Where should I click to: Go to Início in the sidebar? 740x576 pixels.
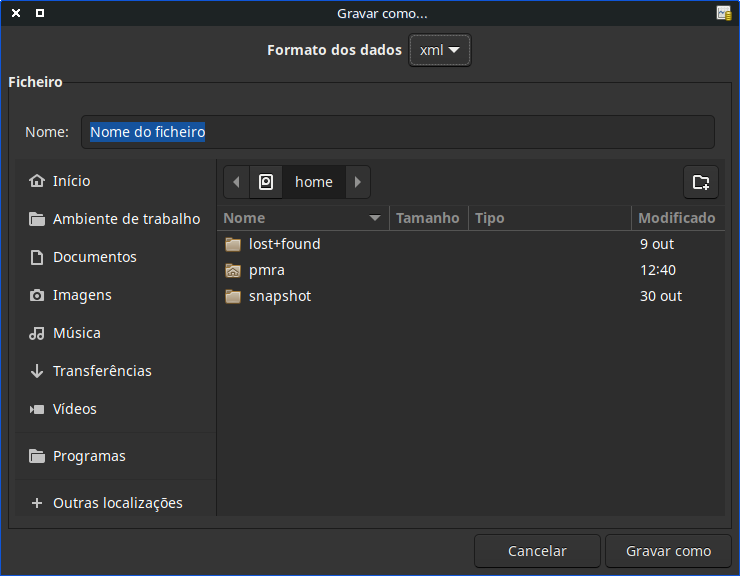(116, 181)
